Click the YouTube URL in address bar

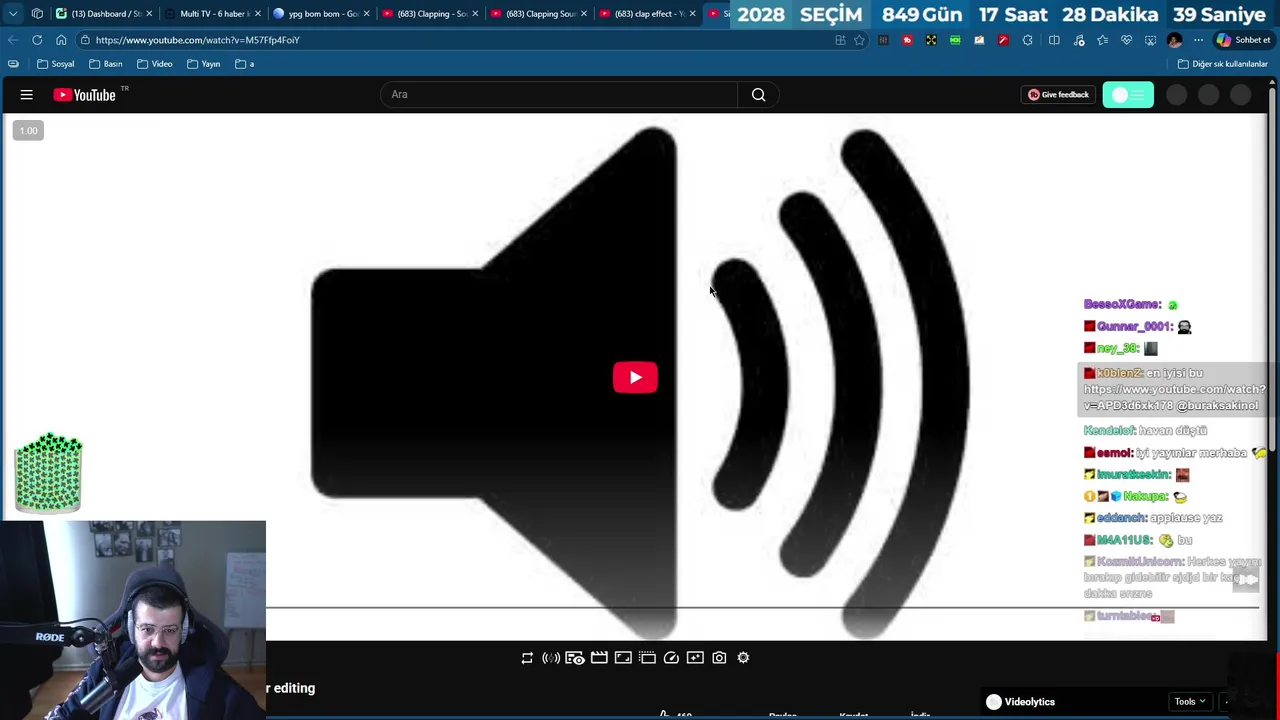point(198,40)
